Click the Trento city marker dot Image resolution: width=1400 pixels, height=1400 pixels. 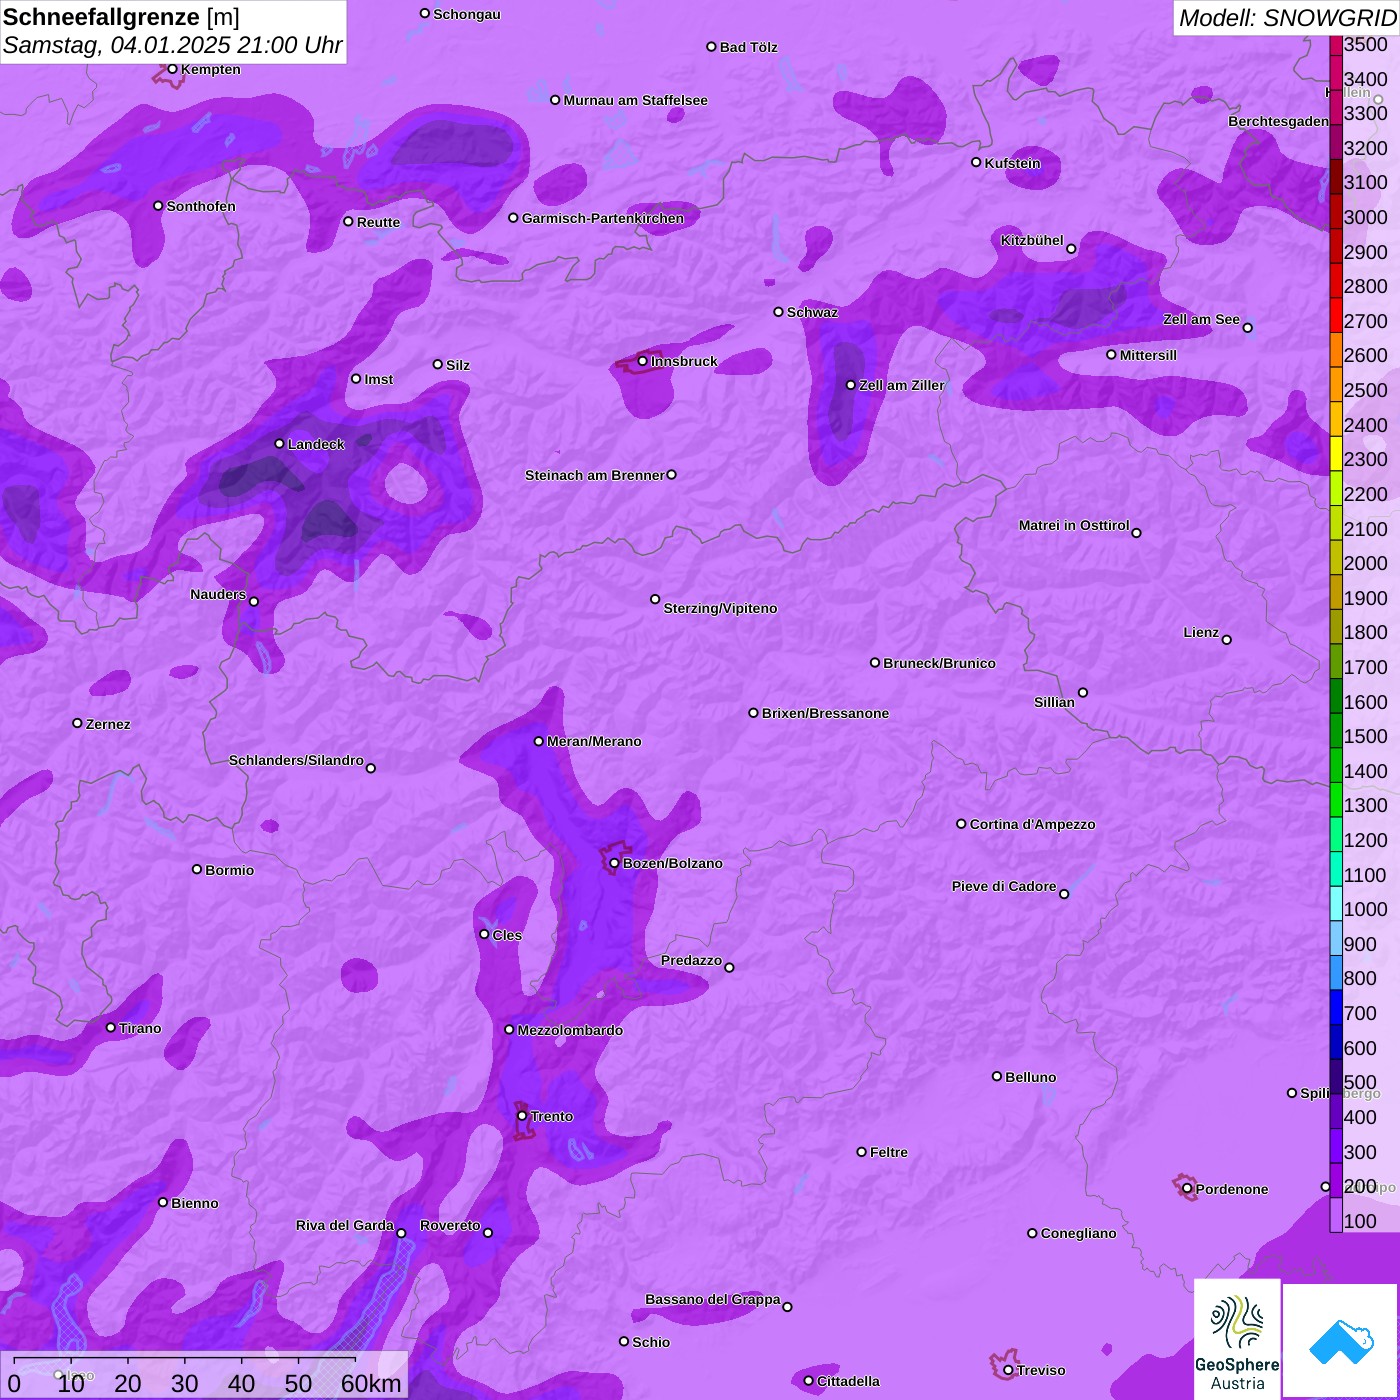(522, 1116)
